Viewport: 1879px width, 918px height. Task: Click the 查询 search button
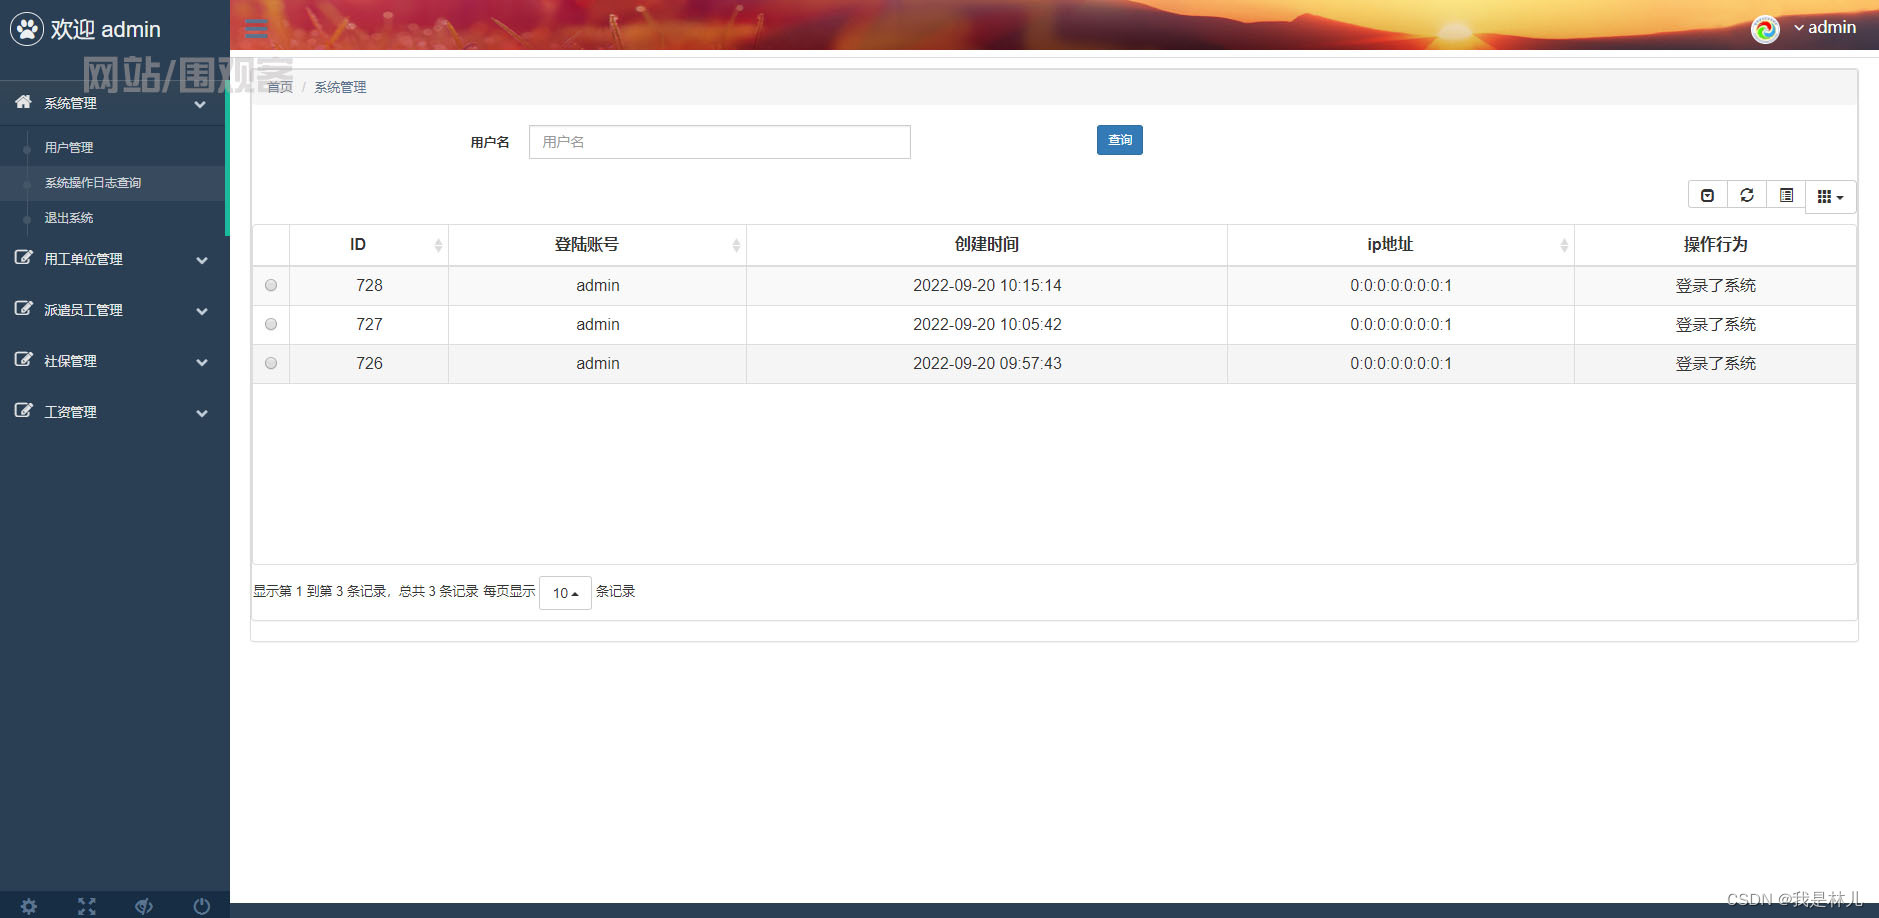[x=1120, y=140]
